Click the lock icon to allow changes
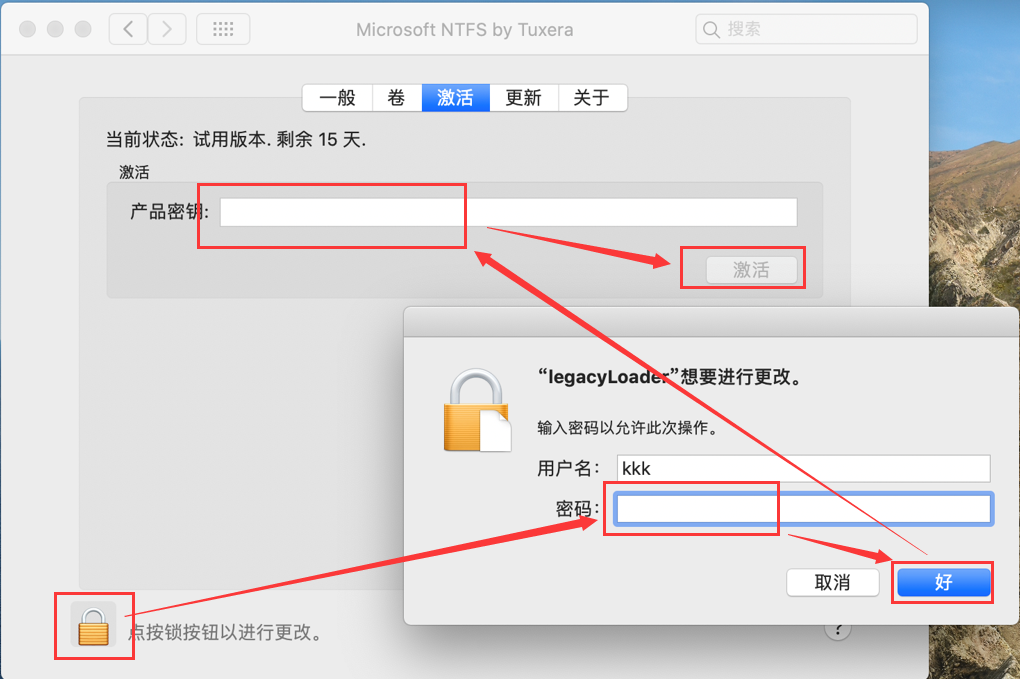 click(x=93, y=627)
